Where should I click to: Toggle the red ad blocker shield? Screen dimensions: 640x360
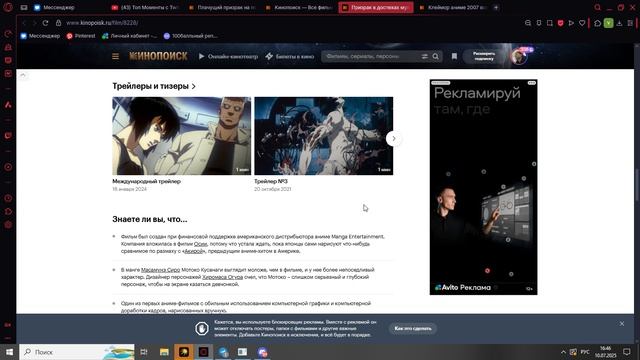560,23
